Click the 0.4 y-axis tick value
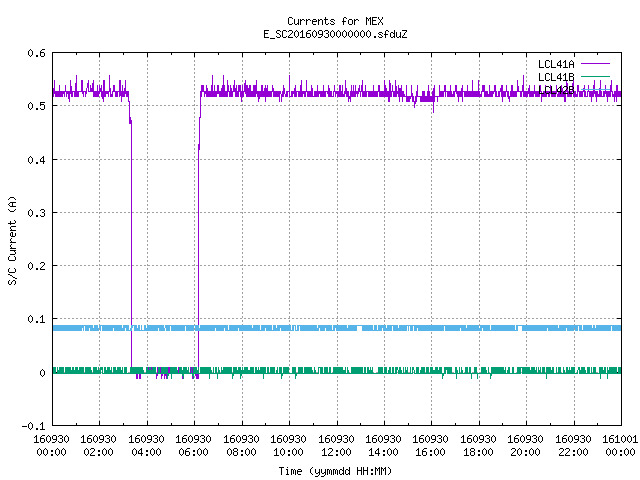The image size is (640, 480). (x=36, y=160)
